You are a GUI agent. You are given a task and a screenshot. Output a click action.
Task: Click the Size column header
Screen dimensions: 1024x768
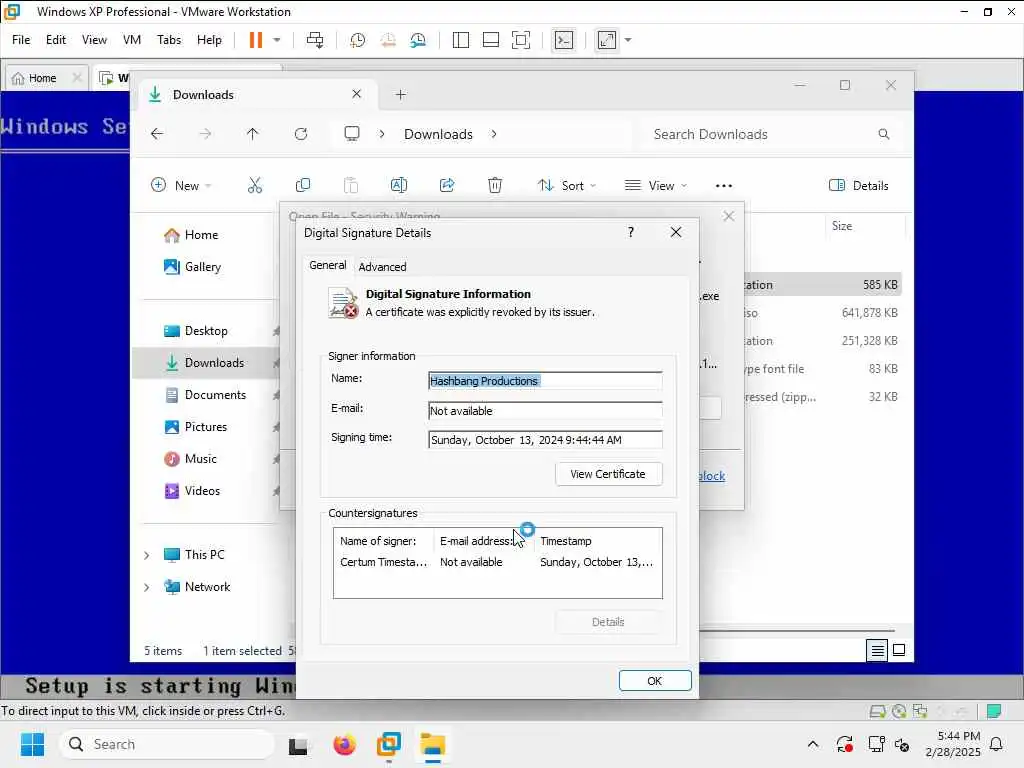click(x=842, y=226)
